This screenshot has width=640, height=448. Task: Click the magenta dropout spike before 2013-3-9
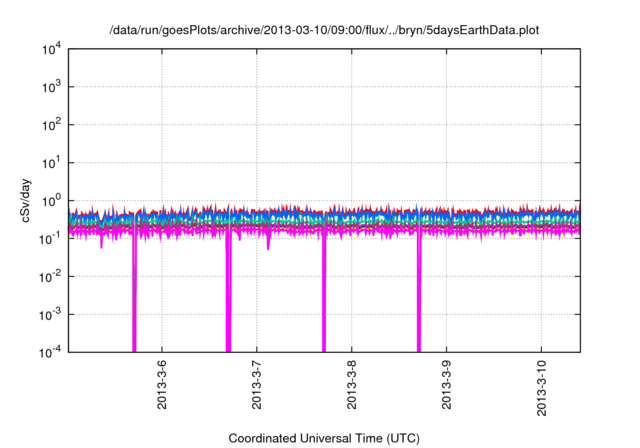[419, 292]
